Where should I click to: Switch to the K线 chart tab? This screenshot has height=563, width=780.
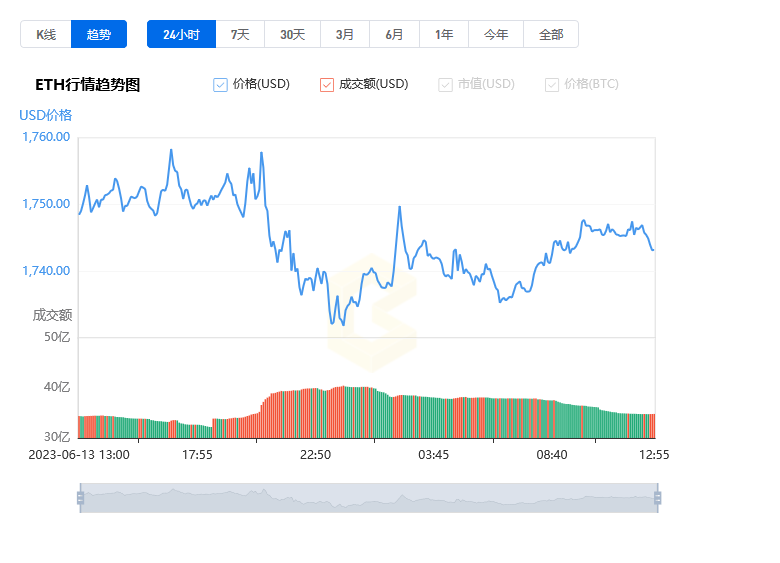pos(46,34)
